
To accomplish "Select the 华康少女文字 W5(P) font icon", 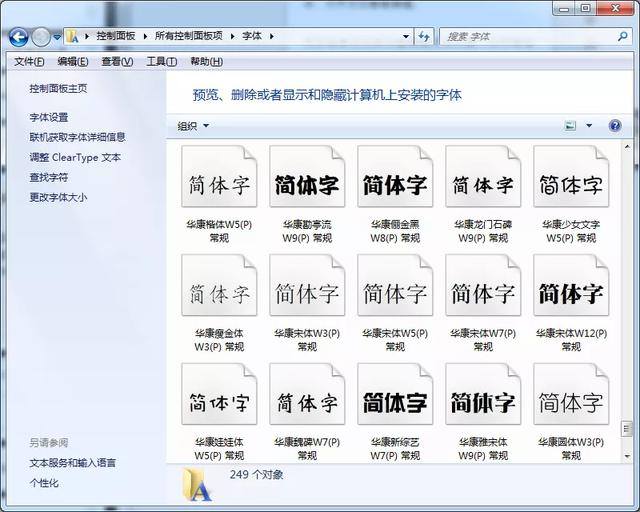I will tap(571, 176).
